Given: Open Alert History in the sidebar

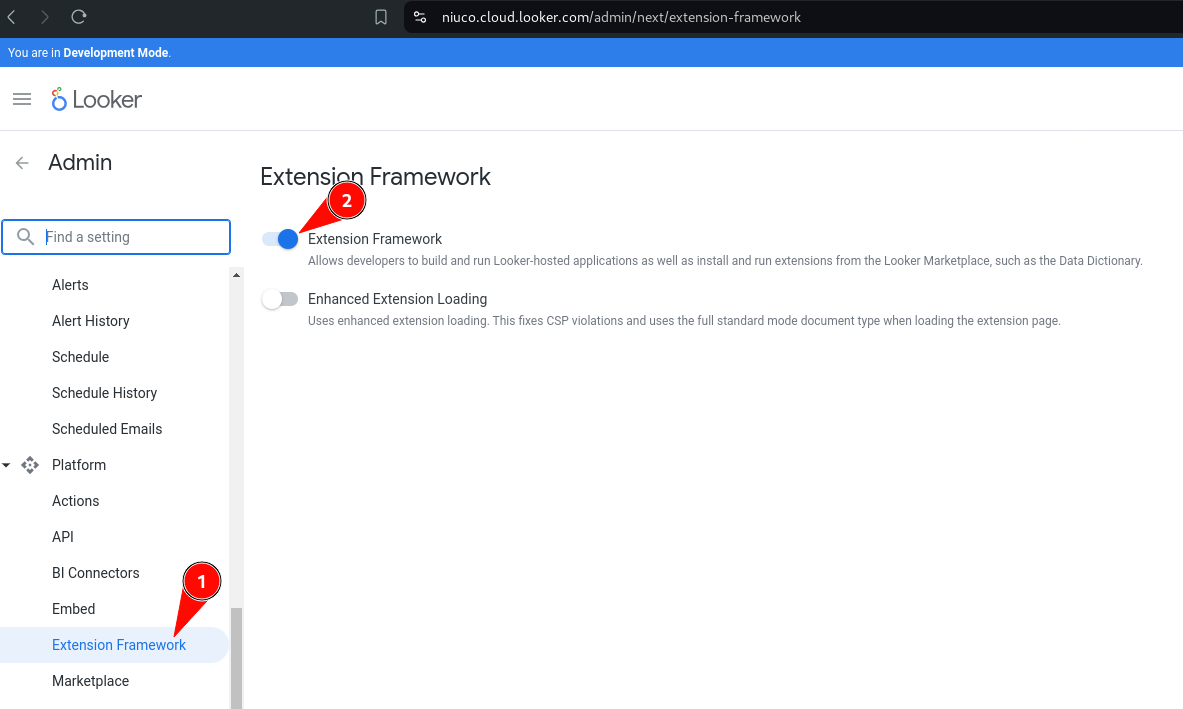Looking at the screenshot, I should click(x=91, y=321).
